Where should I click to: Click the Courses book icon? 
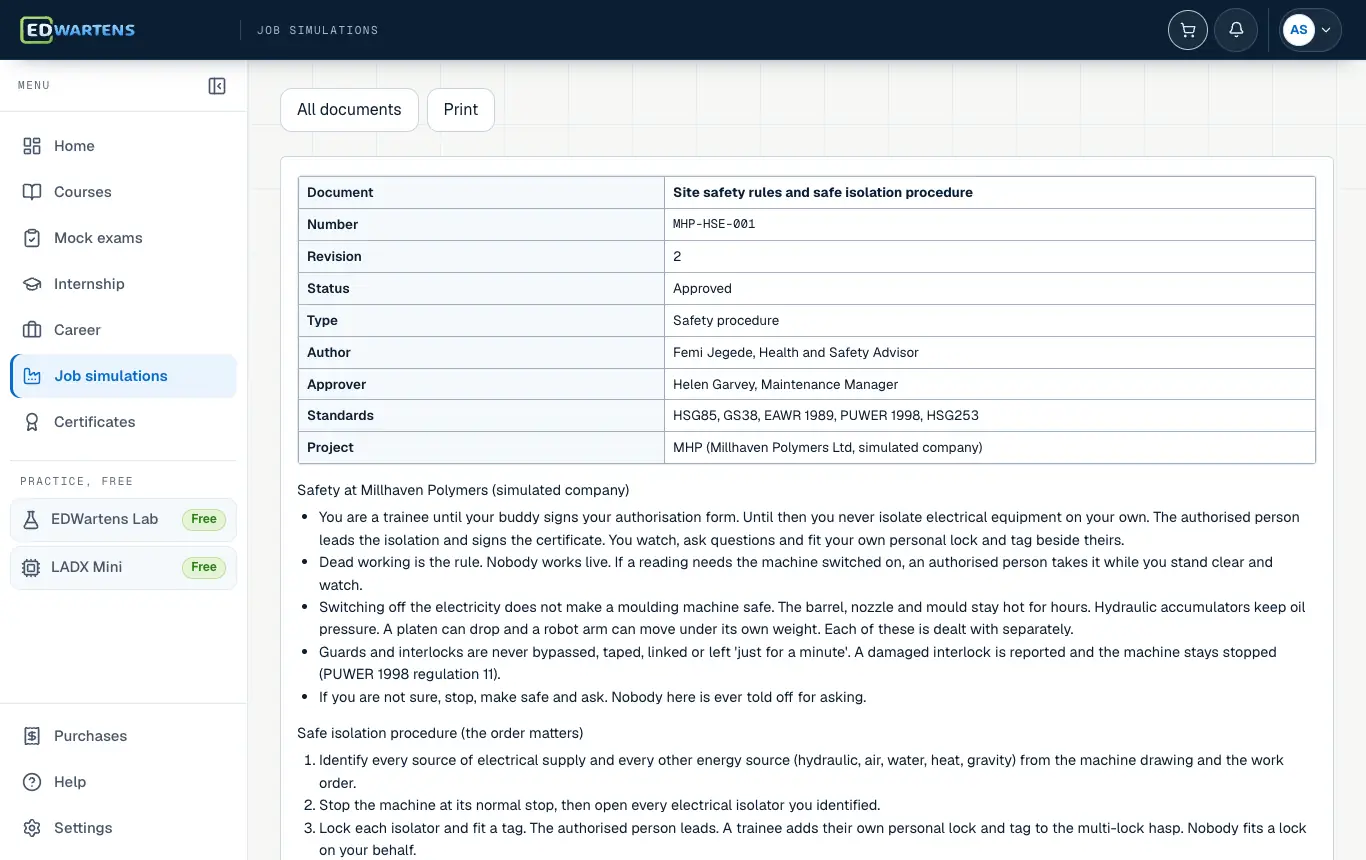pos(32,192)
